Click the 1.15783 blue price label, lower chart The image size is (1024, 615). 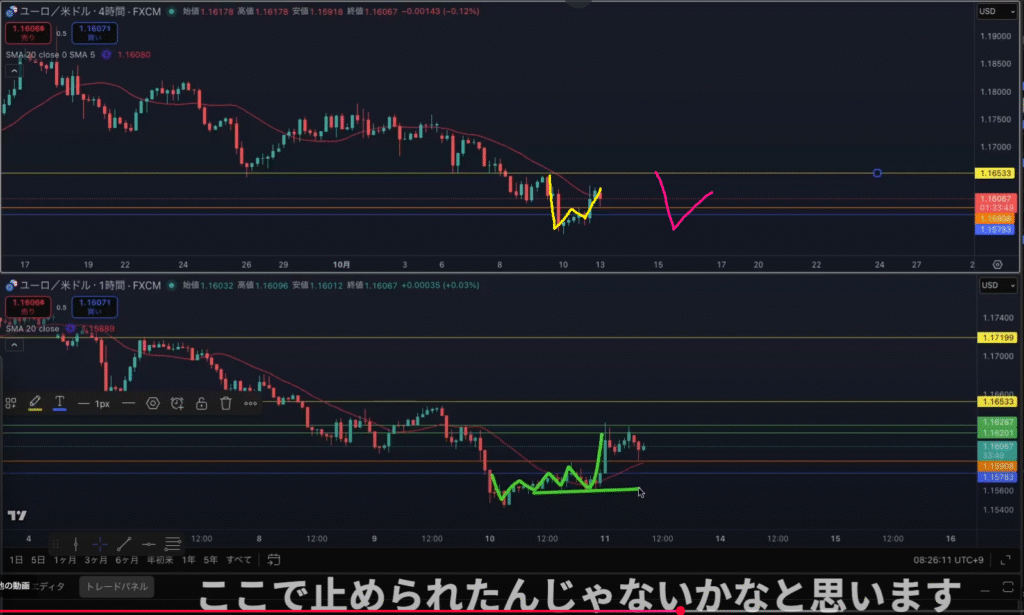(997, 477)
